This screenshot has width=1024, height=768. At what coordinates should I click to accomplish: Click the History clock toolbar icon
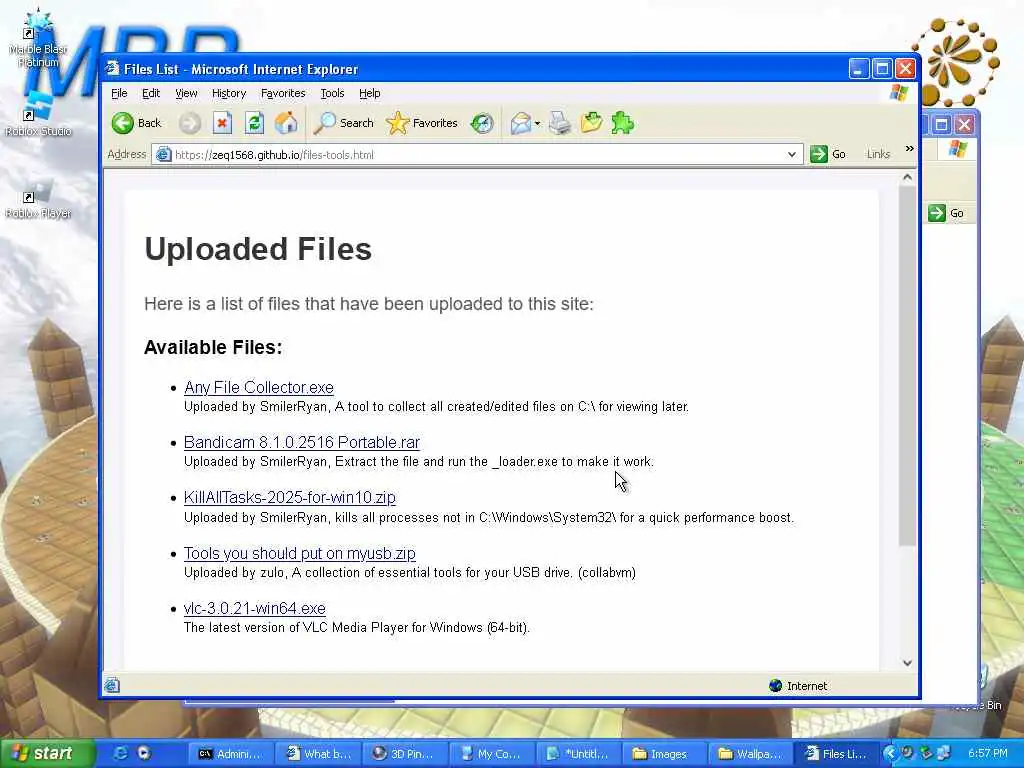click(482, 123)
